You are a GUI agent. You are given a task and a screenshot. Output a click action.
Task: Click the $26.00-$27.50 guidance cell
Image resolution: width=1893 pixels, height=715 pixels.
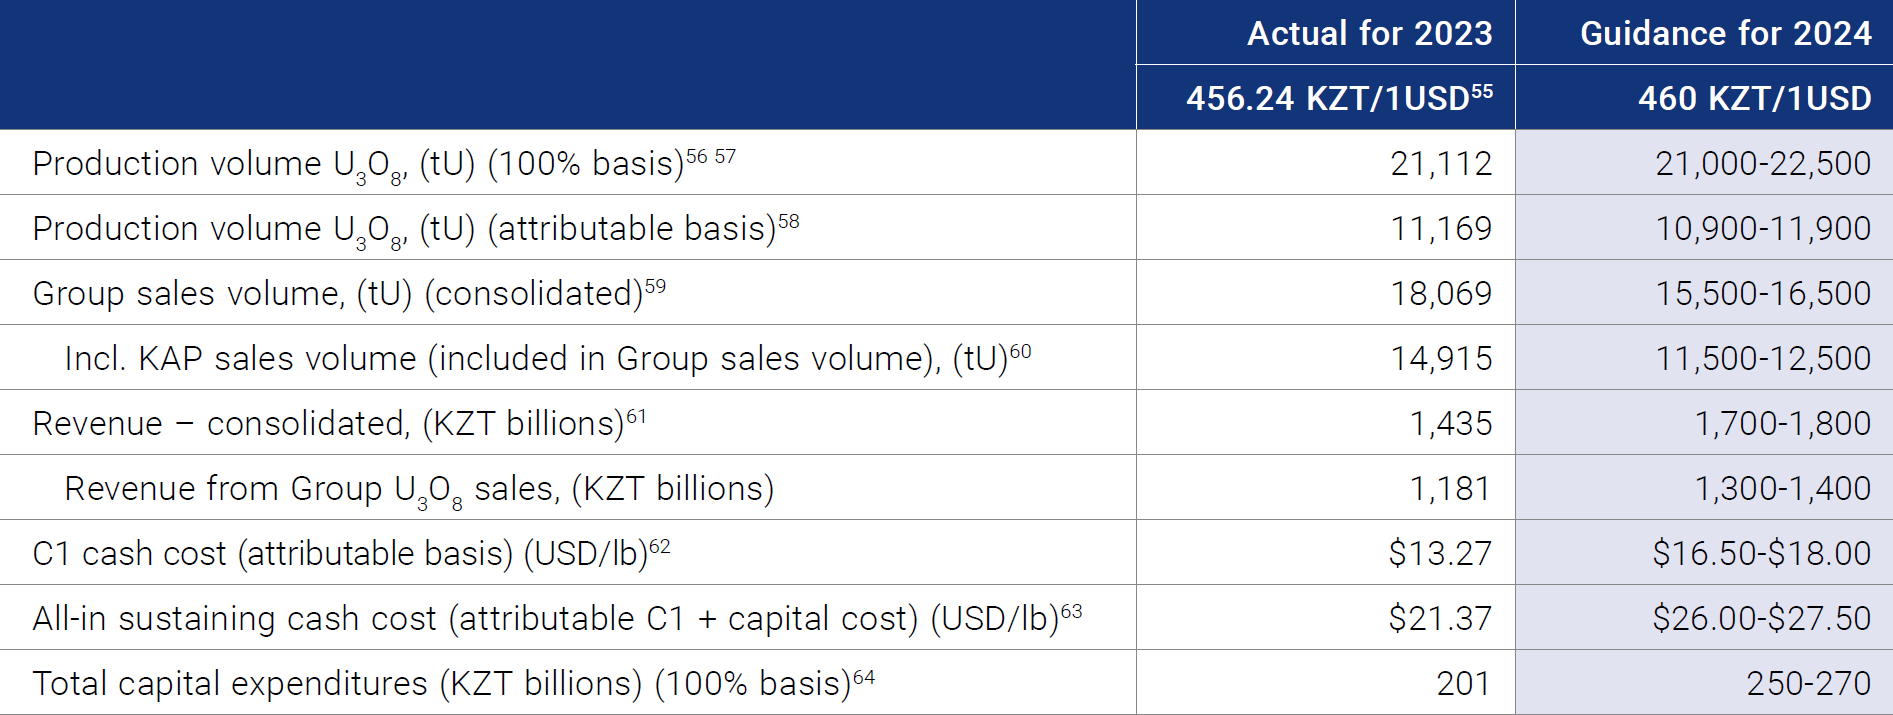pyautogui.click(x=1761, y=618)
